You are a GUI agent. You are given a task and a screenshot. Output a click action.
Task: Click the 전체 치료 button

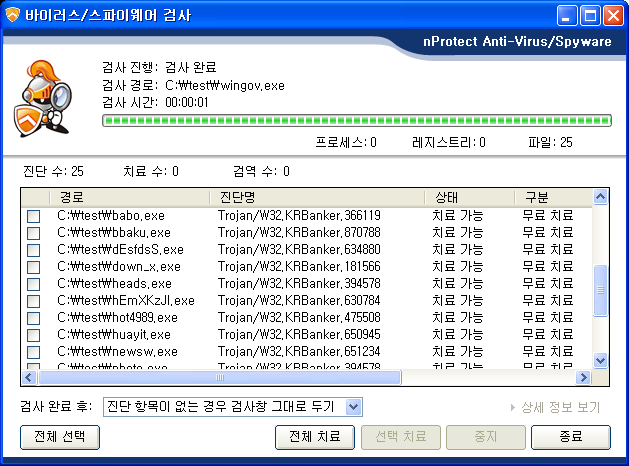(x=315, y=437)
